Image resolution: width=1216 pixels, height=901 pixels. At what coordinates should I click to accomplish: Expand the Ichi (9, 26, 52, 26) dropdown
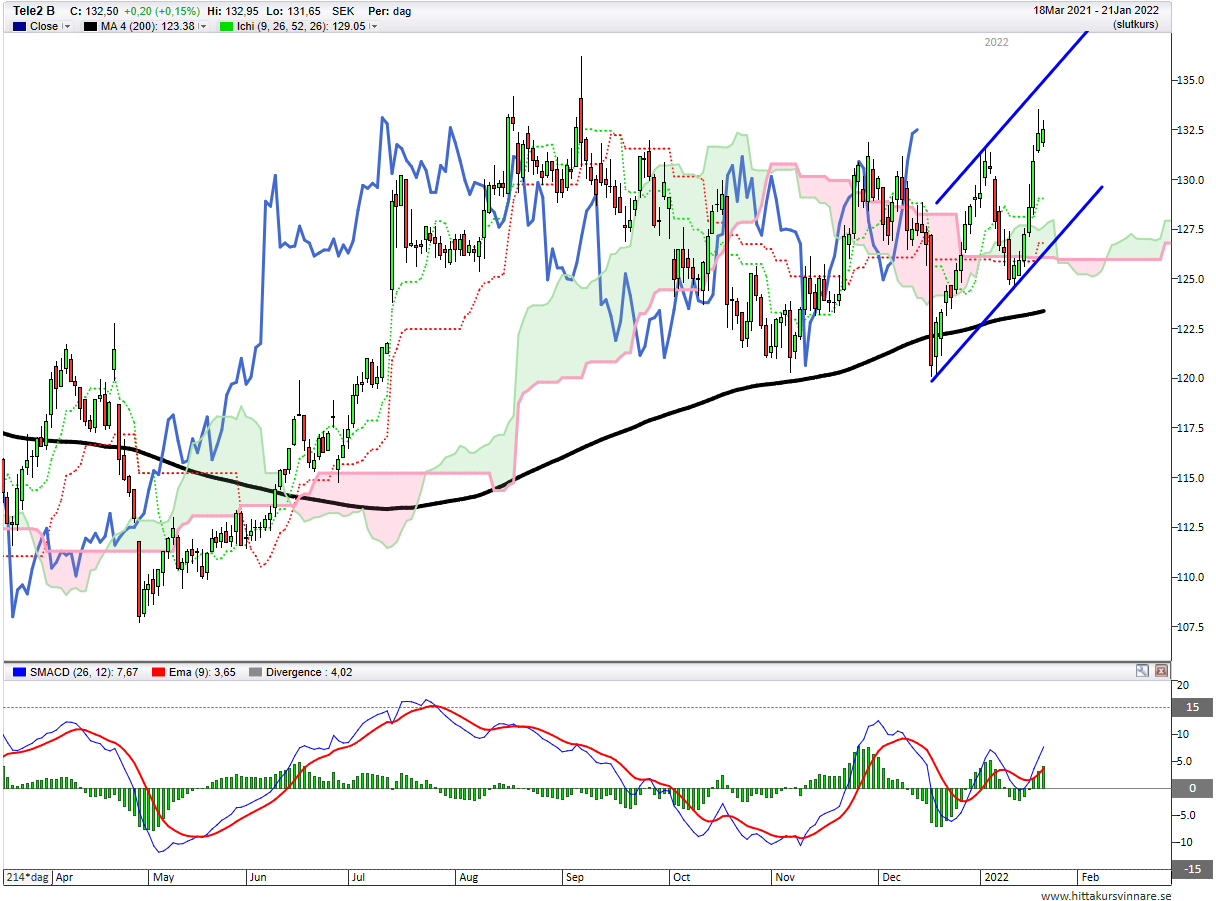[x=374, y=27]
